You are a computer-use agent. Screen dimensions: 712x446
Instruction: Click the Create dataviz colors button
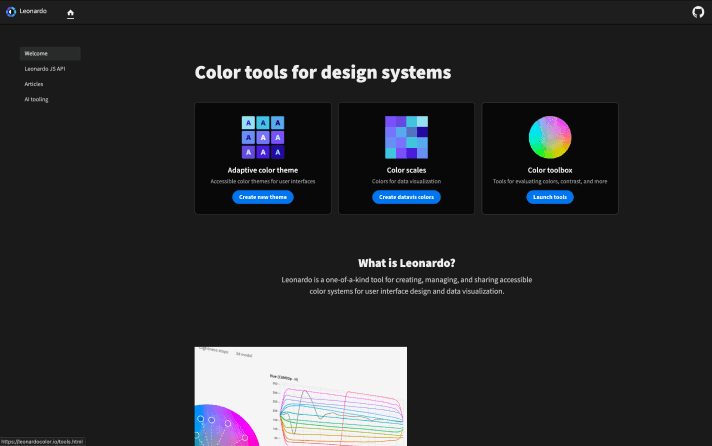(x=406, y=197)
